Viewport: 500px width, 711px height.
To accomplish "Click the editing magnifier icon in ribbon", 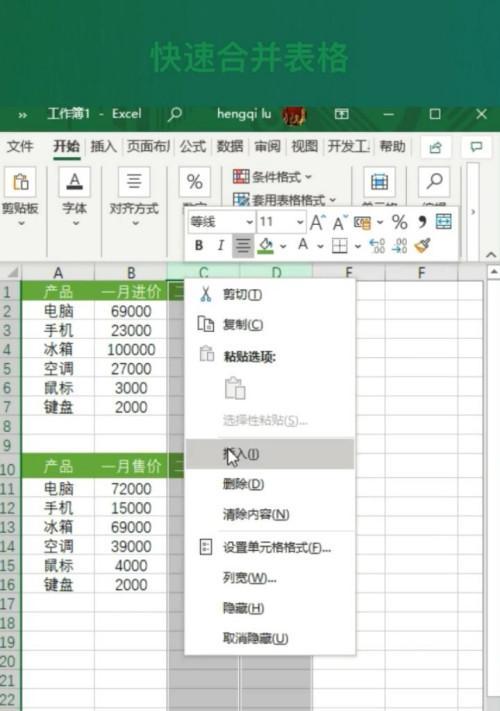I will [434, 182].
